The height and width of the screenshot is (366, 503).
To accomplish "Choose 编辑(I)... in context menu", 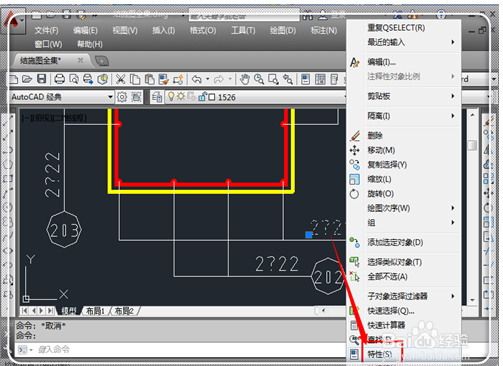I will (x=381, y=62).
